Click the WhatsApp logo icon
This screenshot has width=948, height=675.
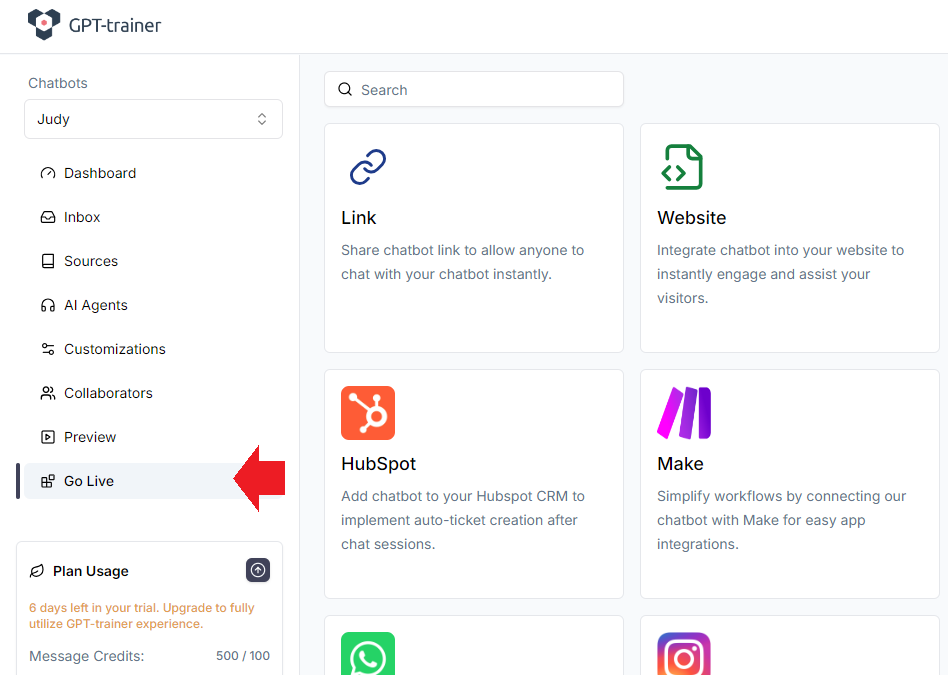click(x=368, y=654)
